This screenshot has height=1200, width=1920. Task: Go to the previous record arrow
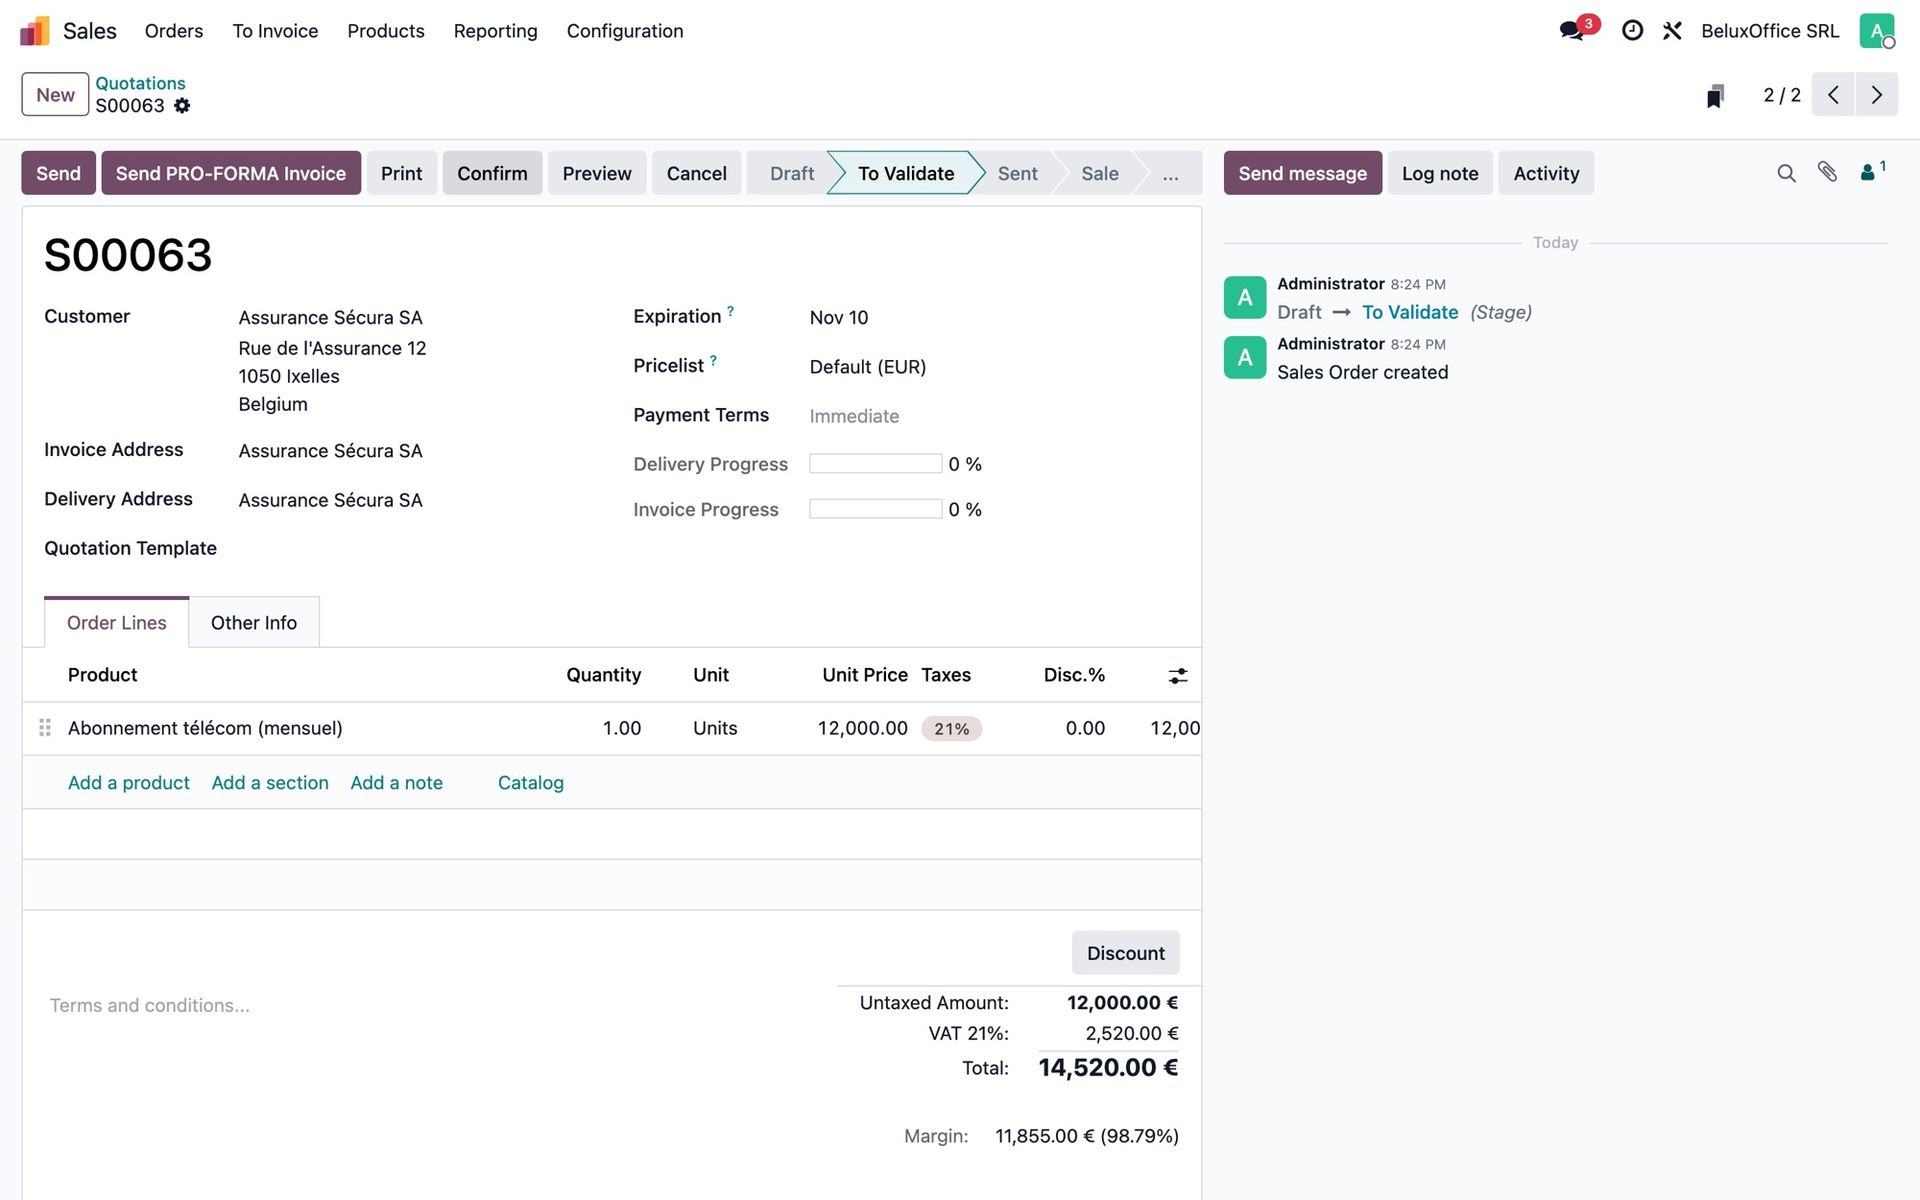tap(1833, 95)
